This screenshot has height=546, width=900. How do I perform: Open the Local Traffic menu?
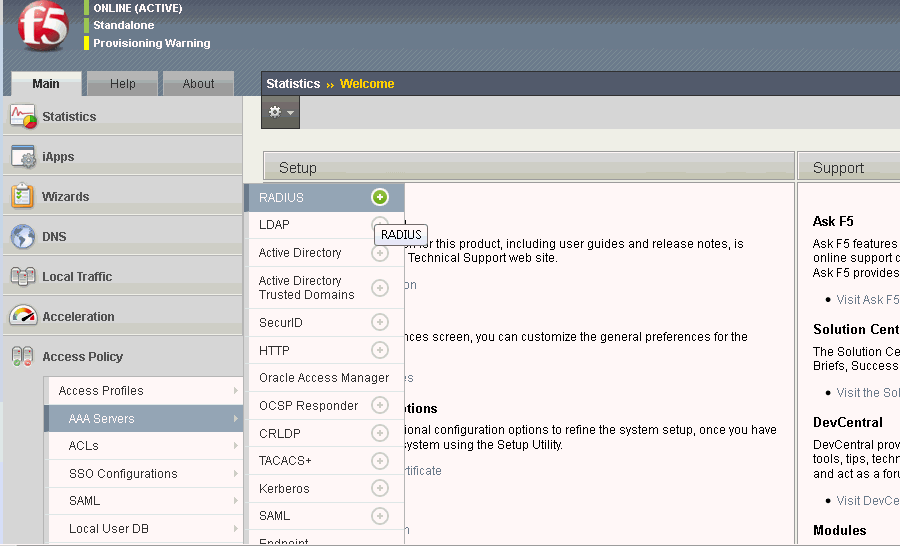click(77, 277)
